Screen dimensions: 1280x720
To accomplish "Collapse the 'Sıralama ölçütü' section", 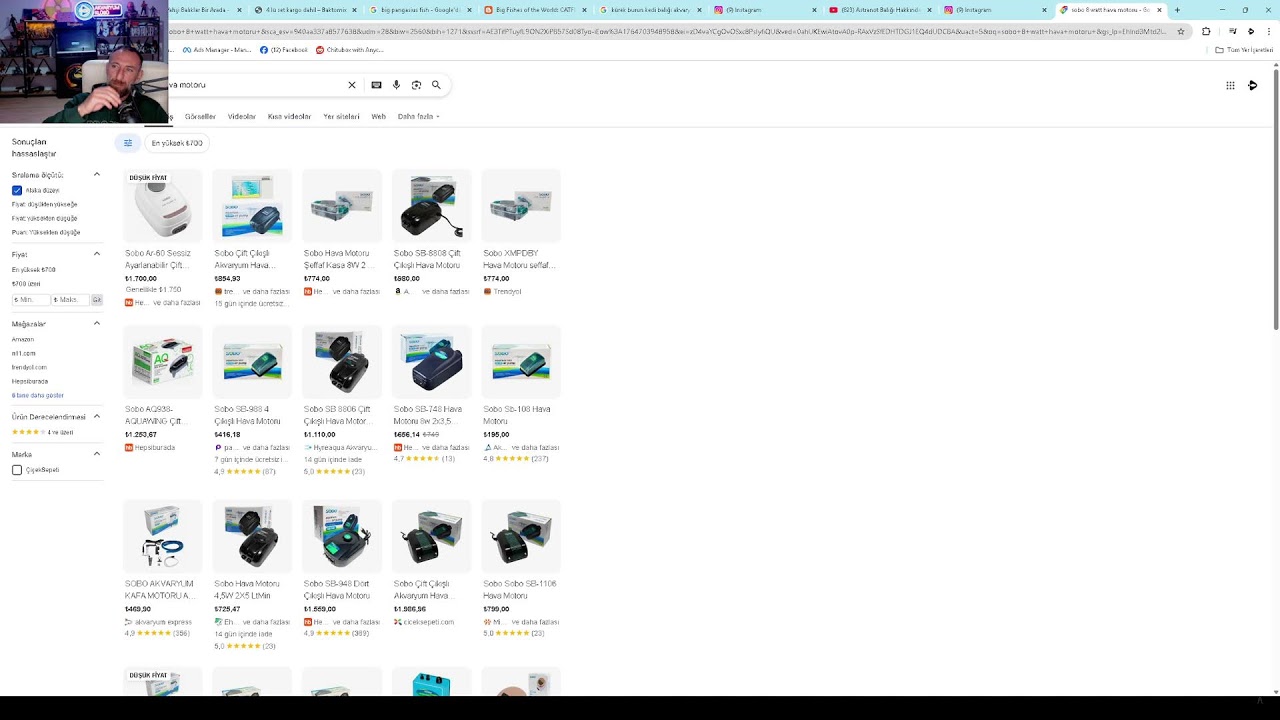I will [97, 175].
